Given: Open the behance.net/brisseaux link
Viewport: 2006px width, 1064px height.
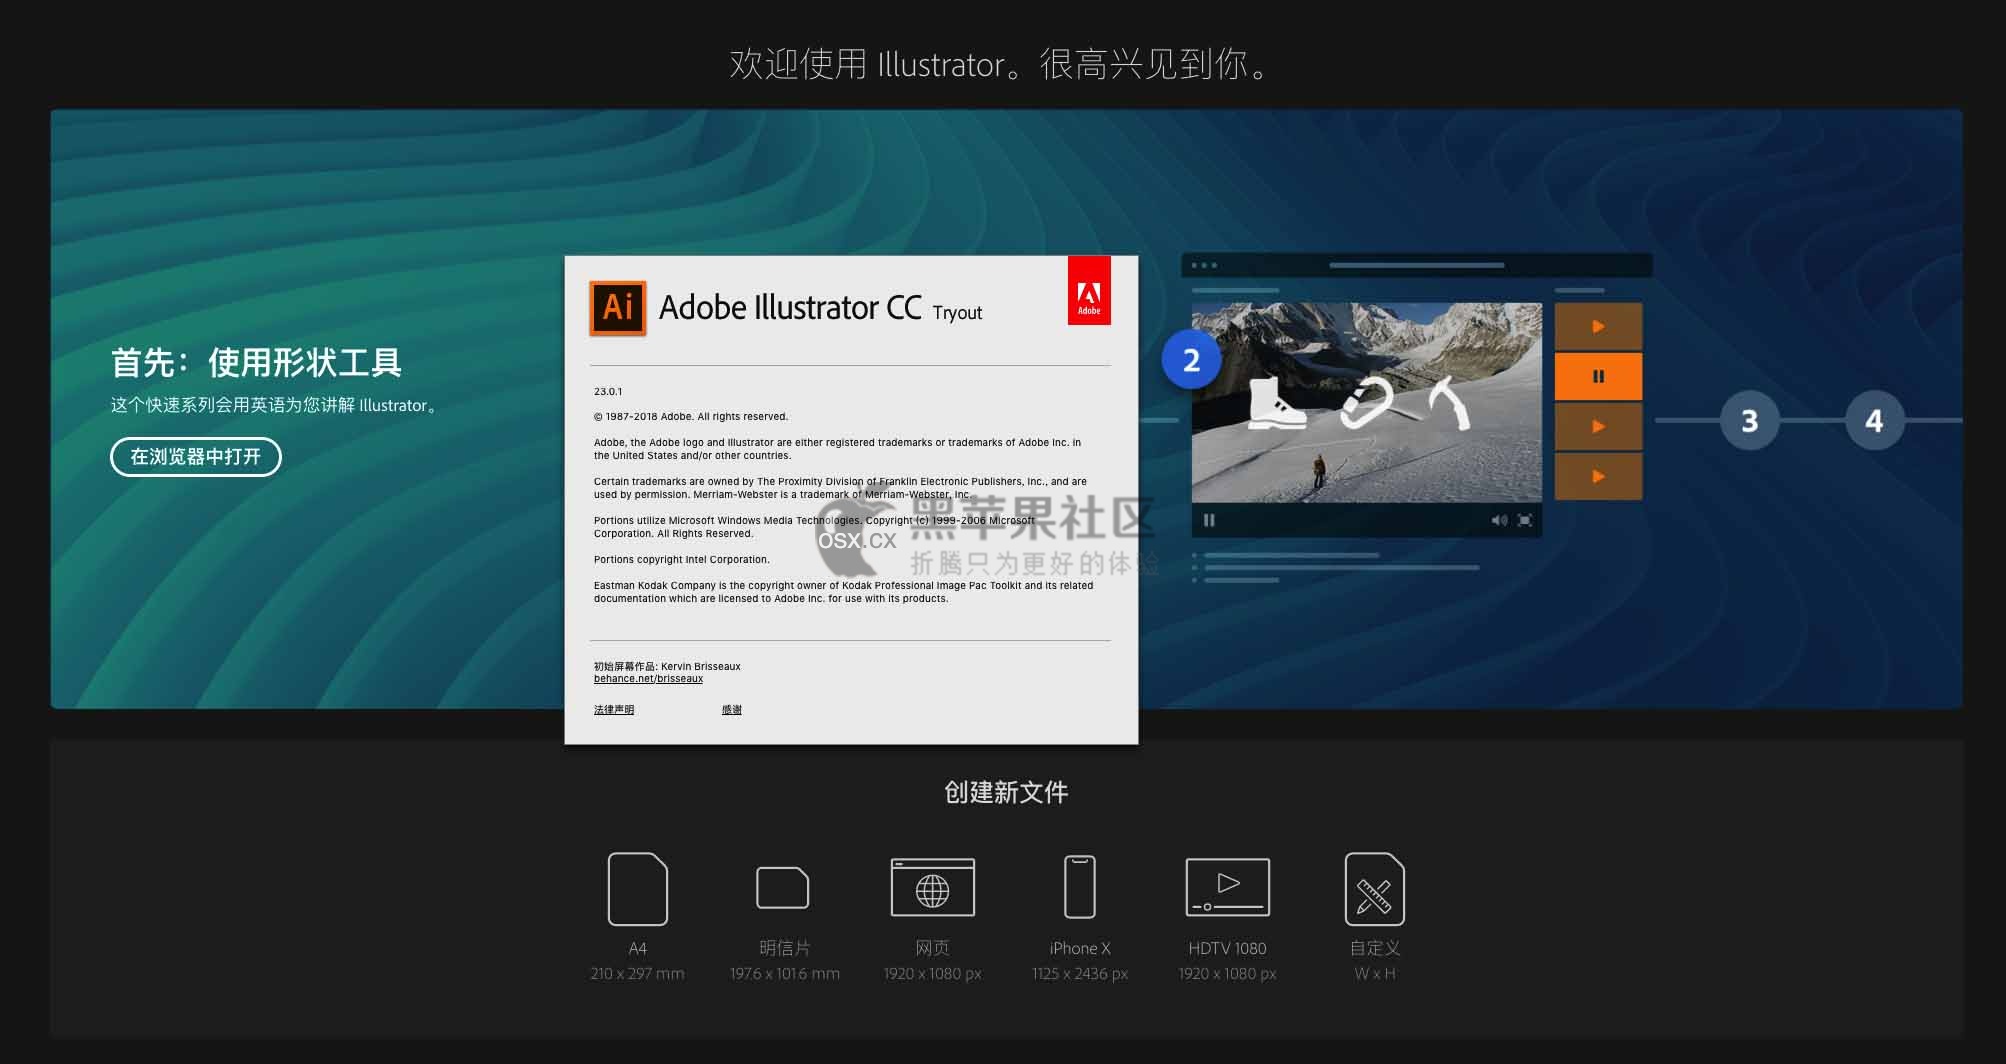Looking at the screenshot, I should [648, 679].
